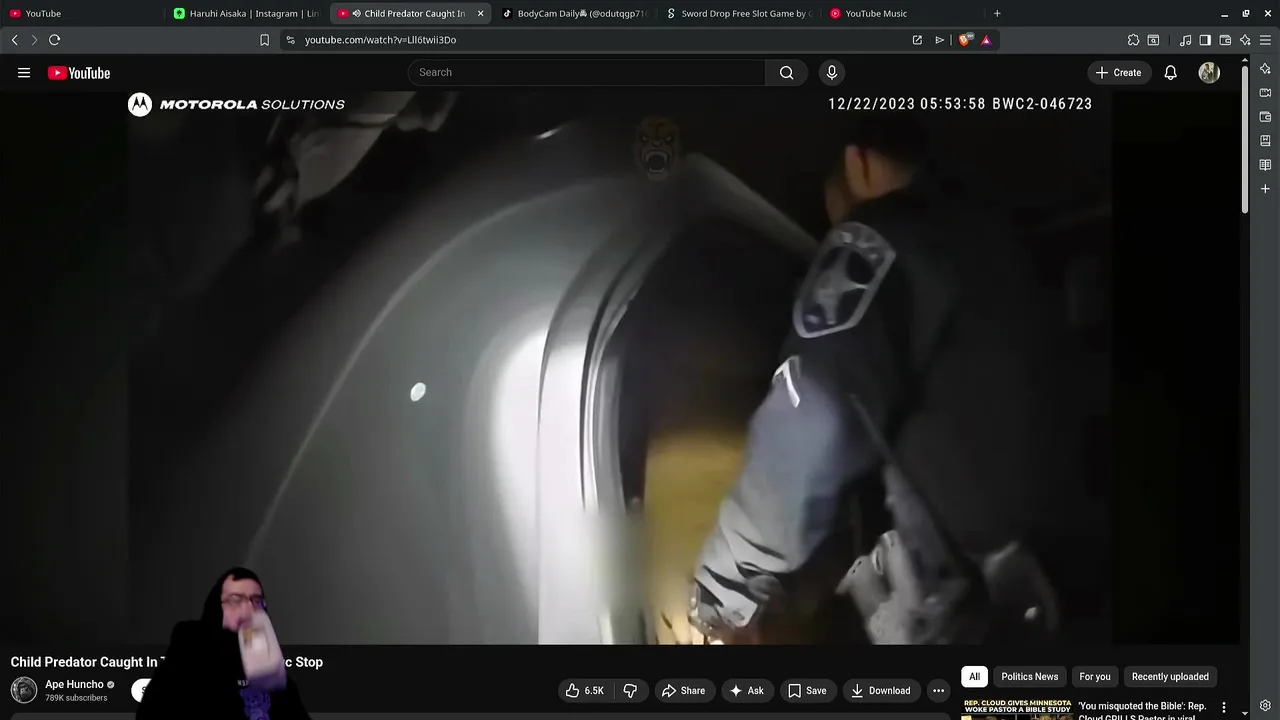Like the video (6.5K)
1280x720 pixels.
[x=584, y=691]
